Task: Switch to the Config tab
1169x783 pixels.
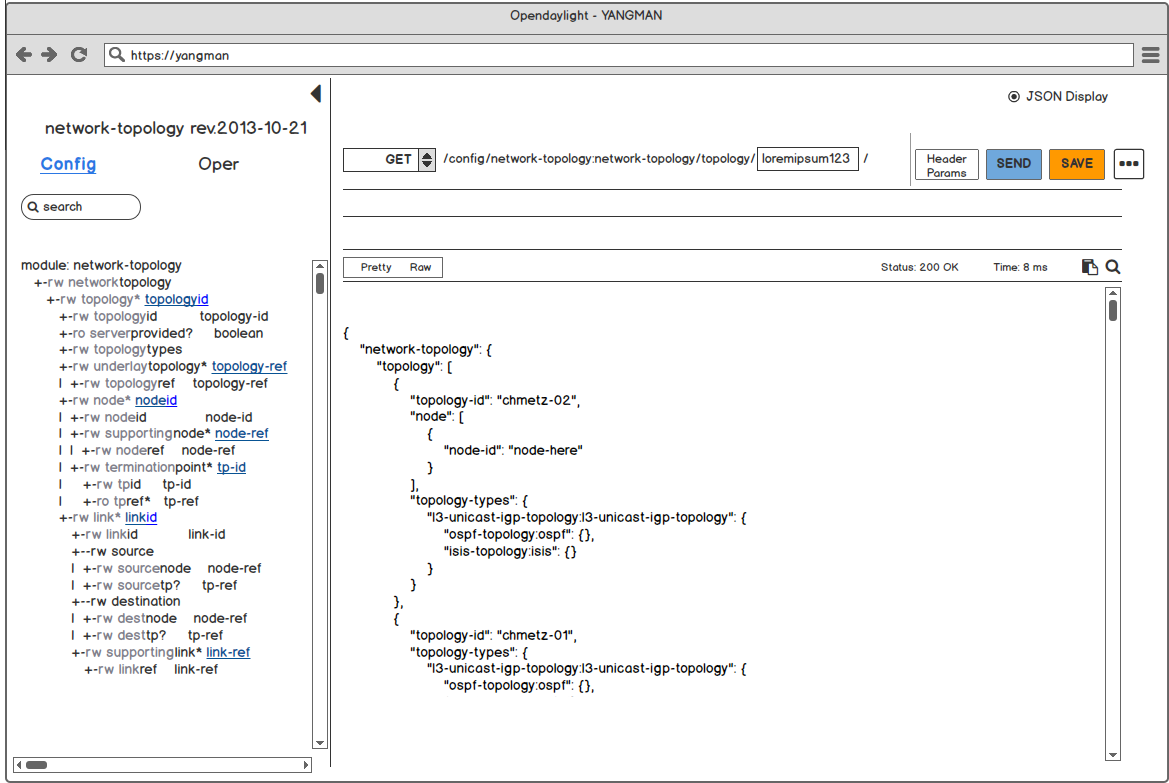Action: click(68, 164)
